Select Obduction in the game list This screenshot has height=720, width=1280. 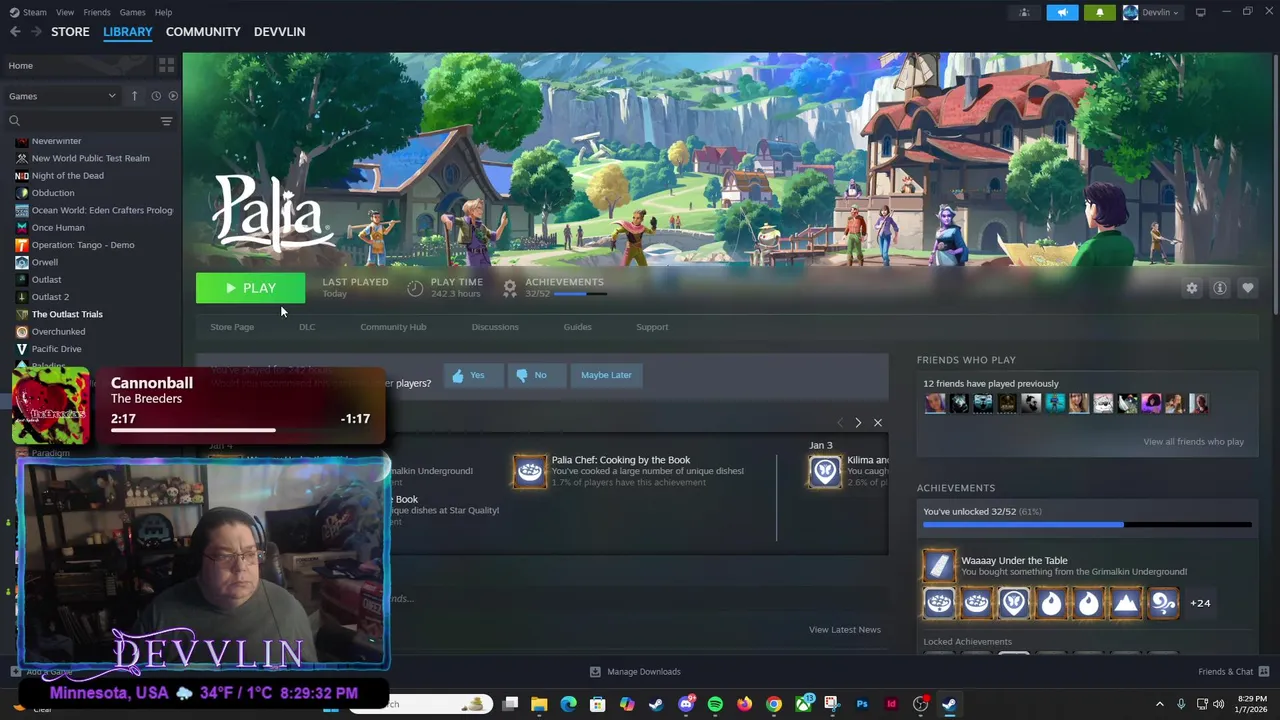(53, 193)
